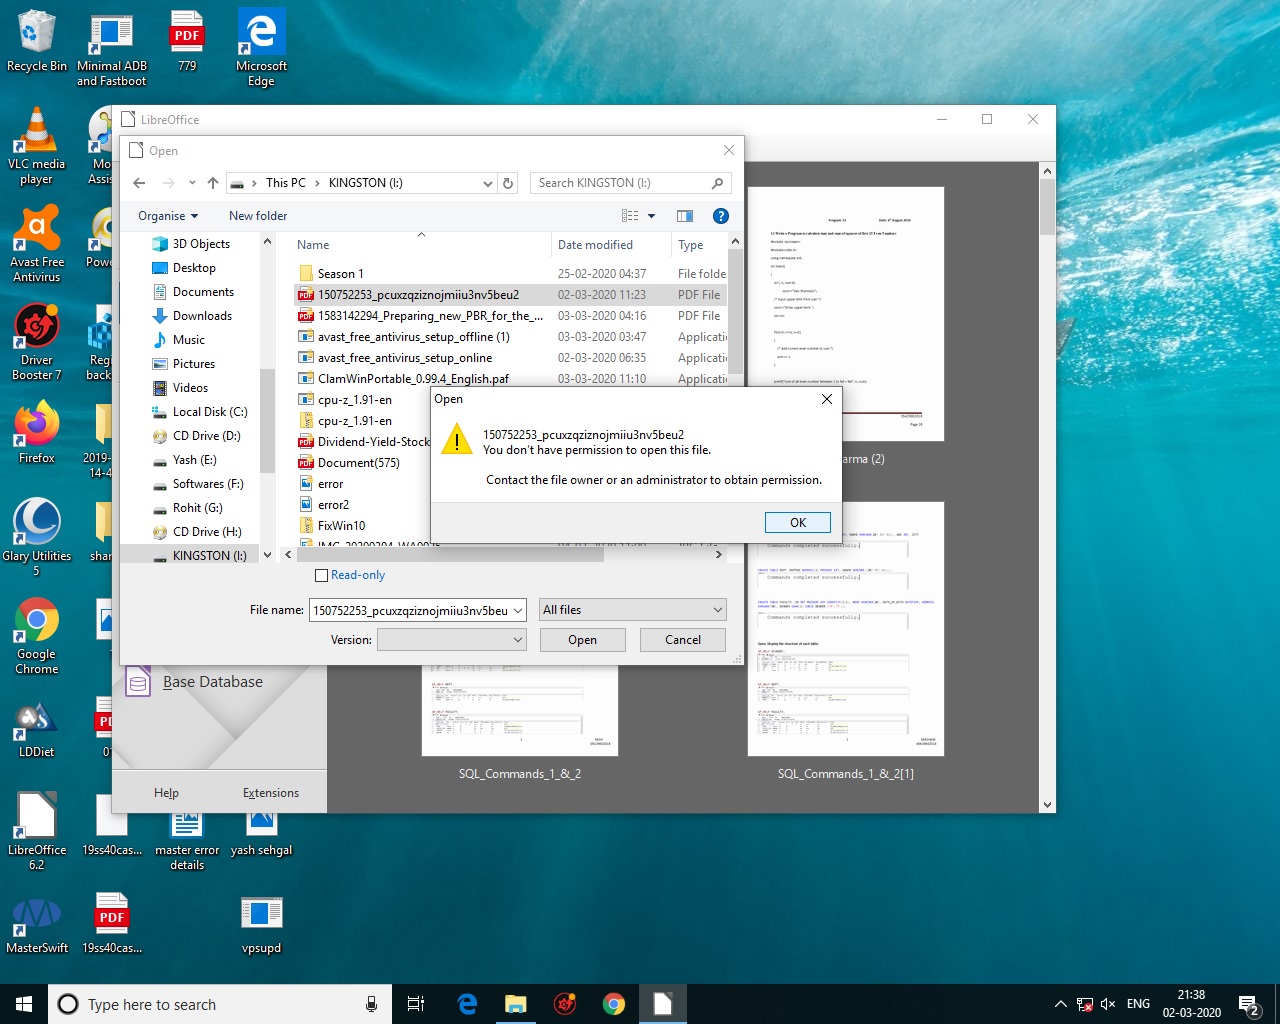Click the refresh icon beside address bar

[508, 183]
